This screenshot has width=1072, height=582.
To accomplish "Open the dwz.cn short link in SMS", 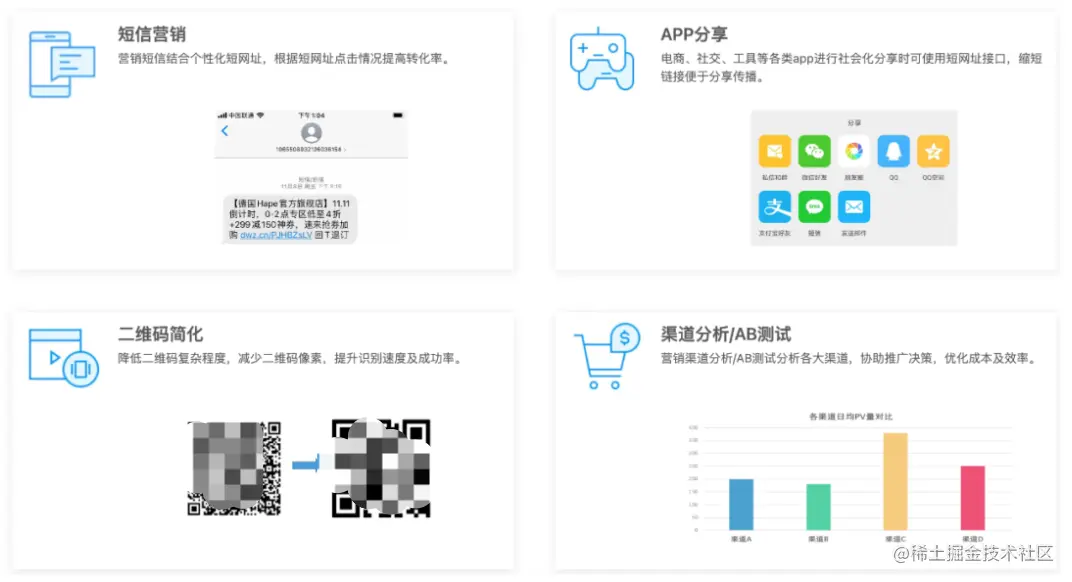I will 276,235.
